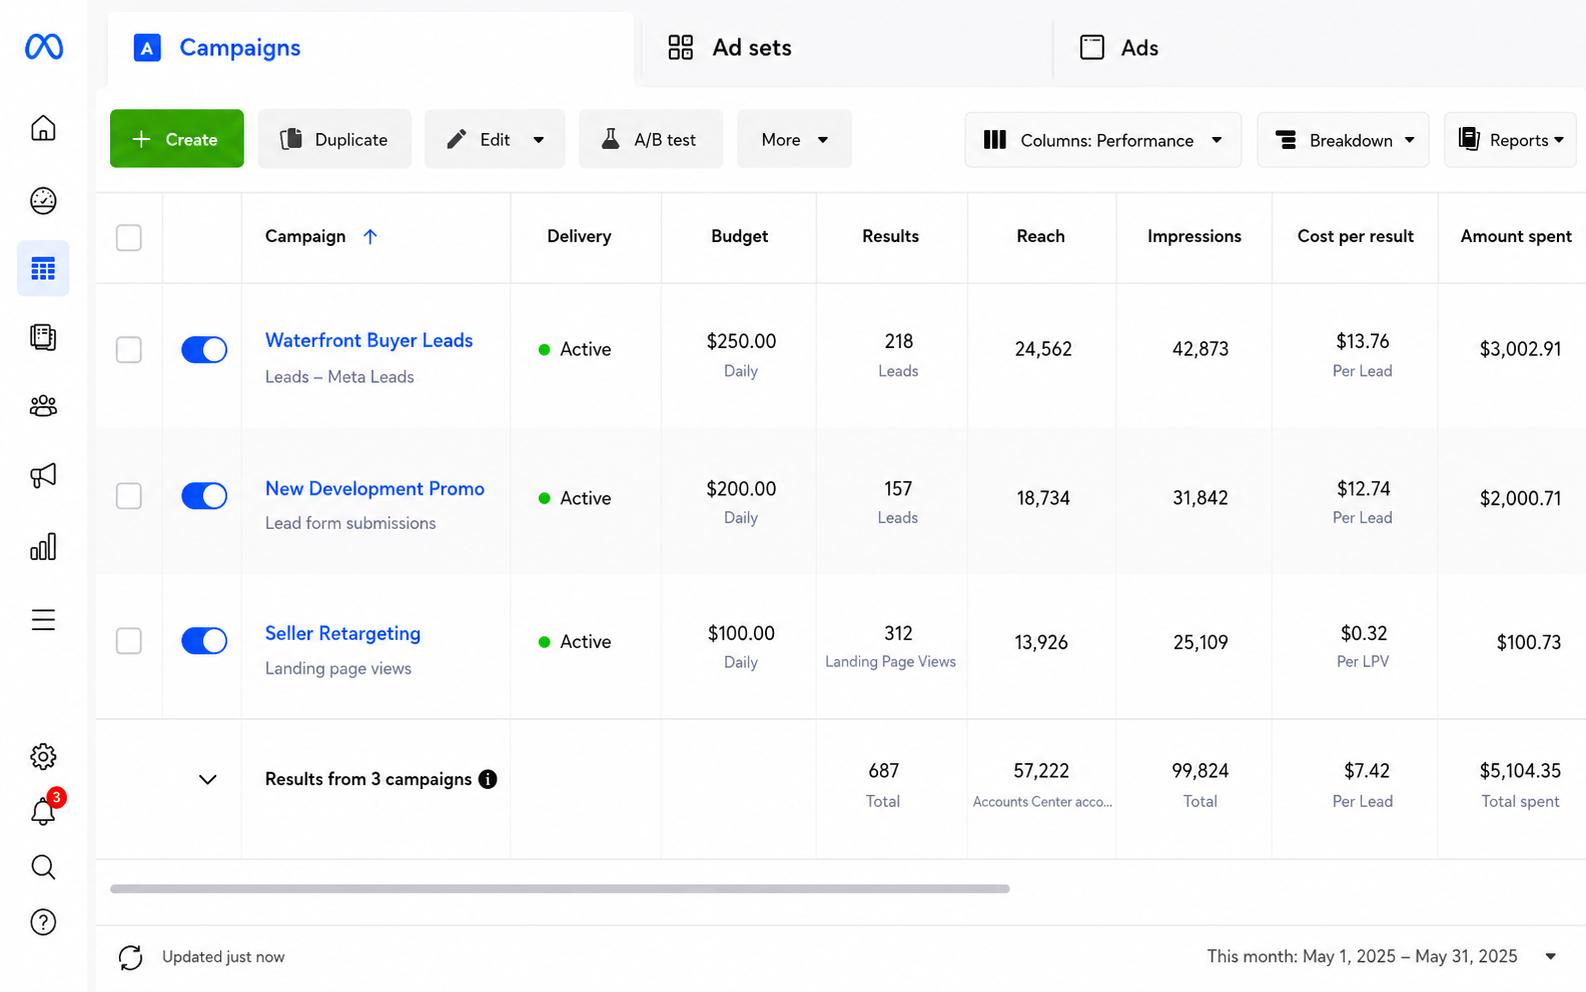This screenshot has height=992, width=1586.
Task: Disable the Seller Retargeting campaign toggle
Action: coord(204,641)
